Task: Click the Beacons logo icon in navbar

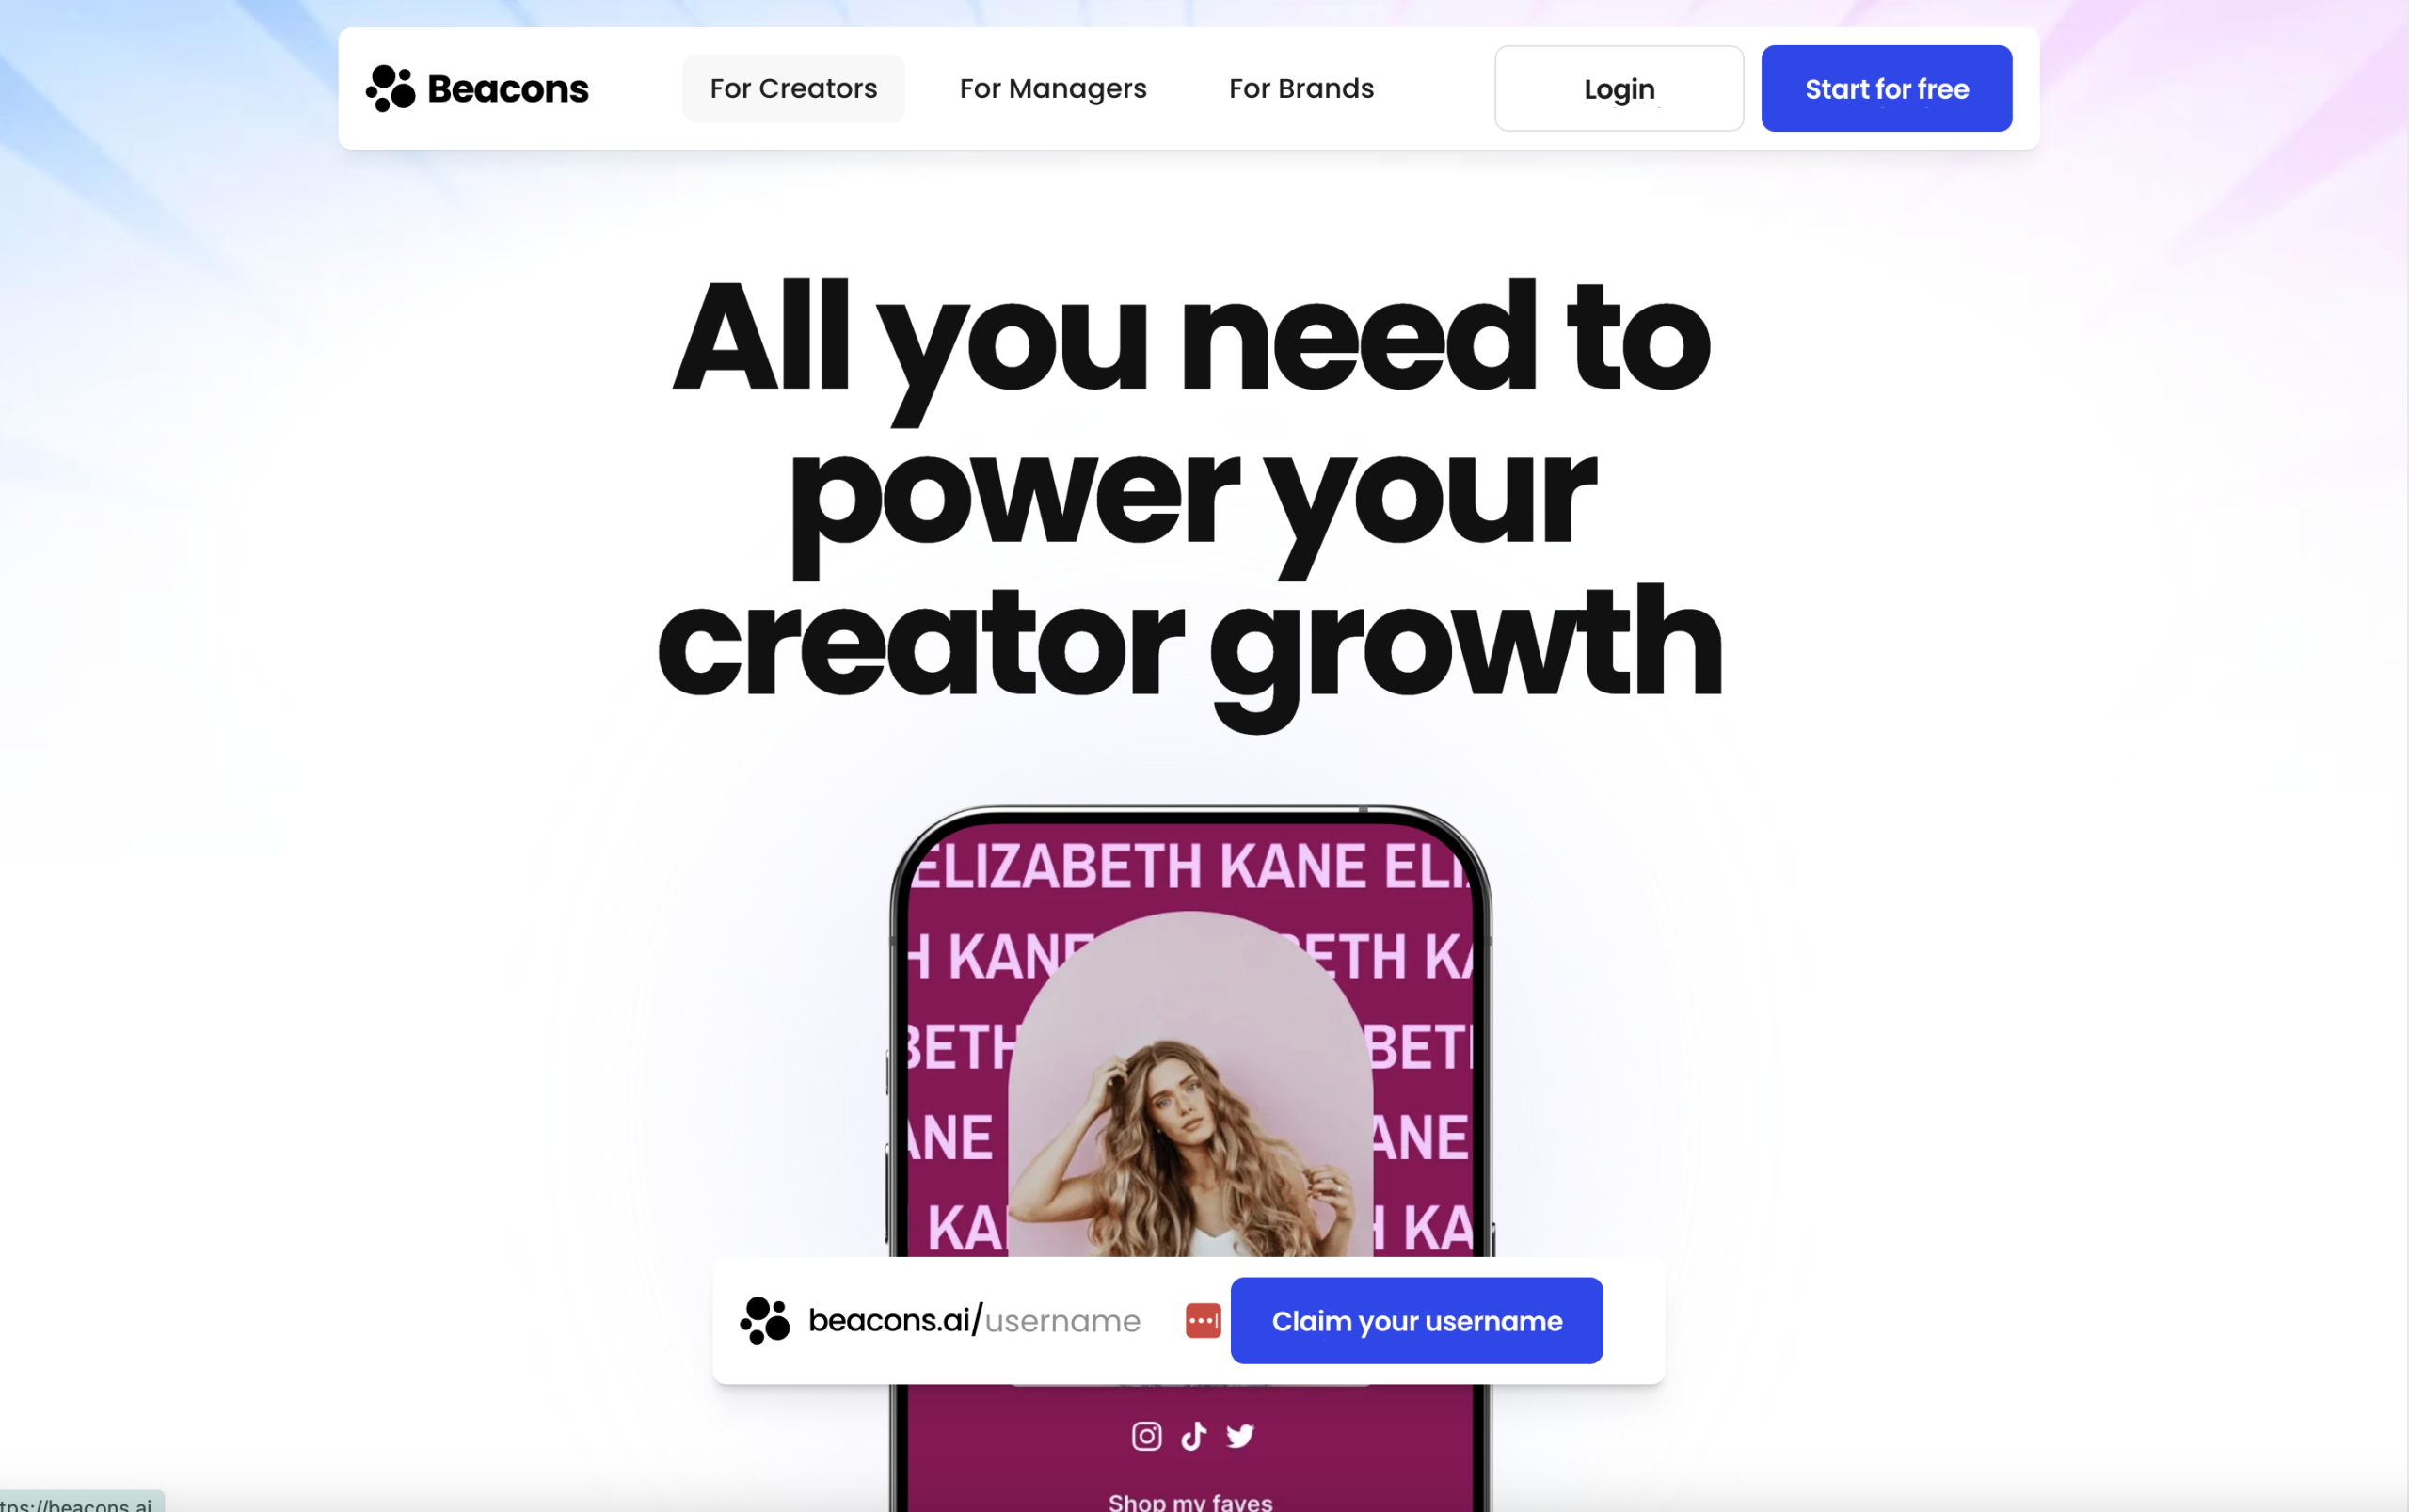Action: coord(390,88)
